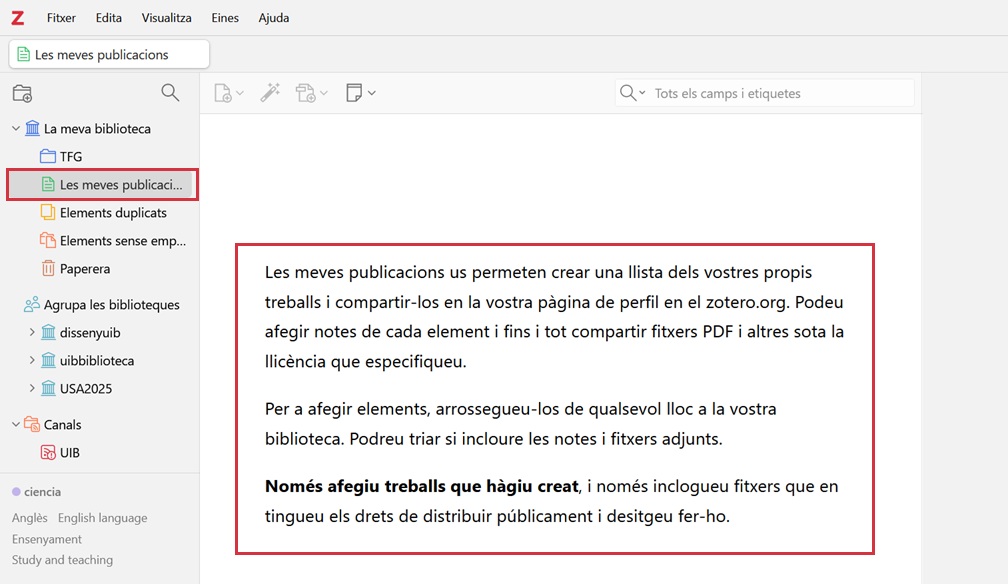1008x584 pixels.
Task: Click the Zotero Z logo icon
Action: 17,18
